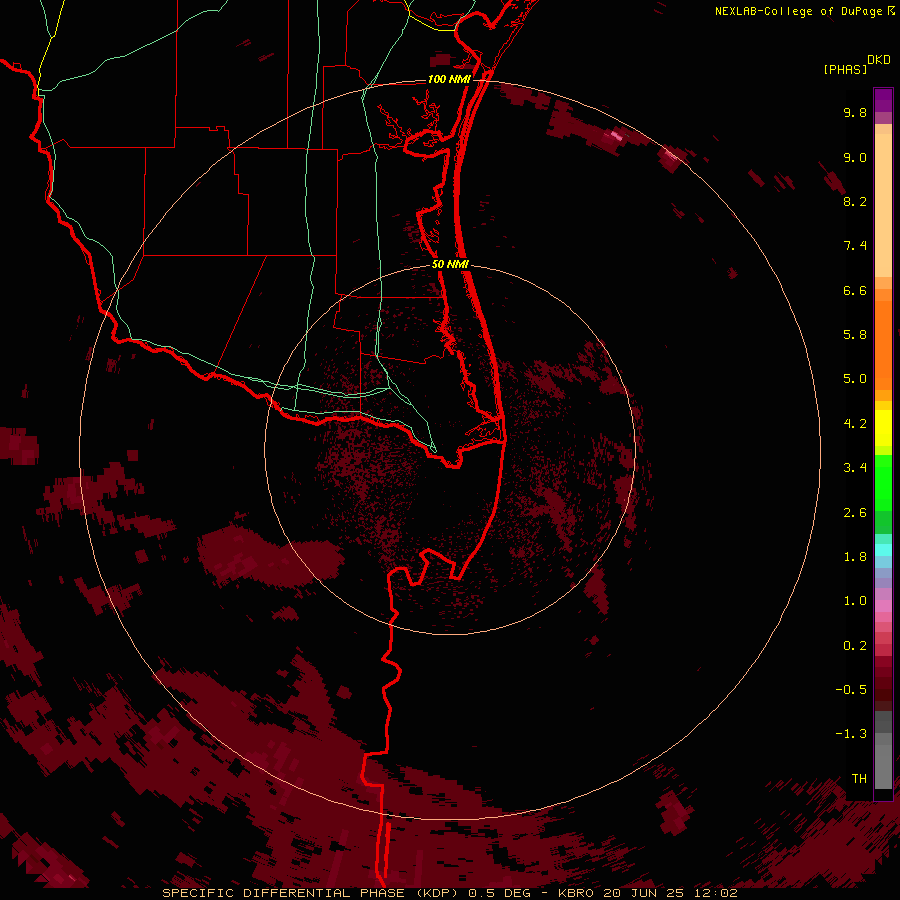Click the yellow color bar segment

[x=883, y=428]
